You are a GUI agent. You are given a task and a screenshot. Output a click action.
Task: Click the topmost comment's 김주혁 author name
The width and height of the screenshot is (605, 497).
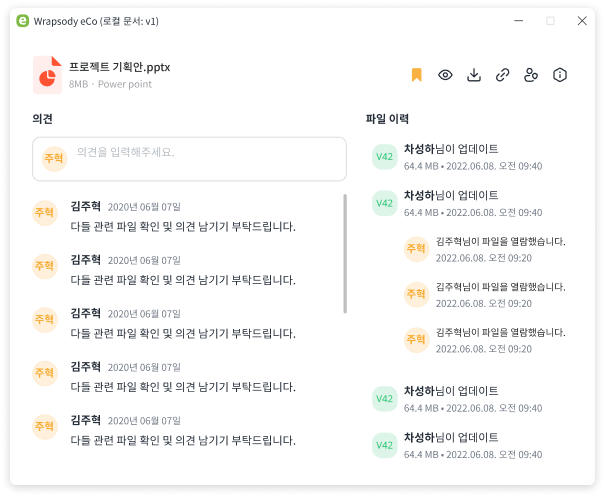pos(86,206)
